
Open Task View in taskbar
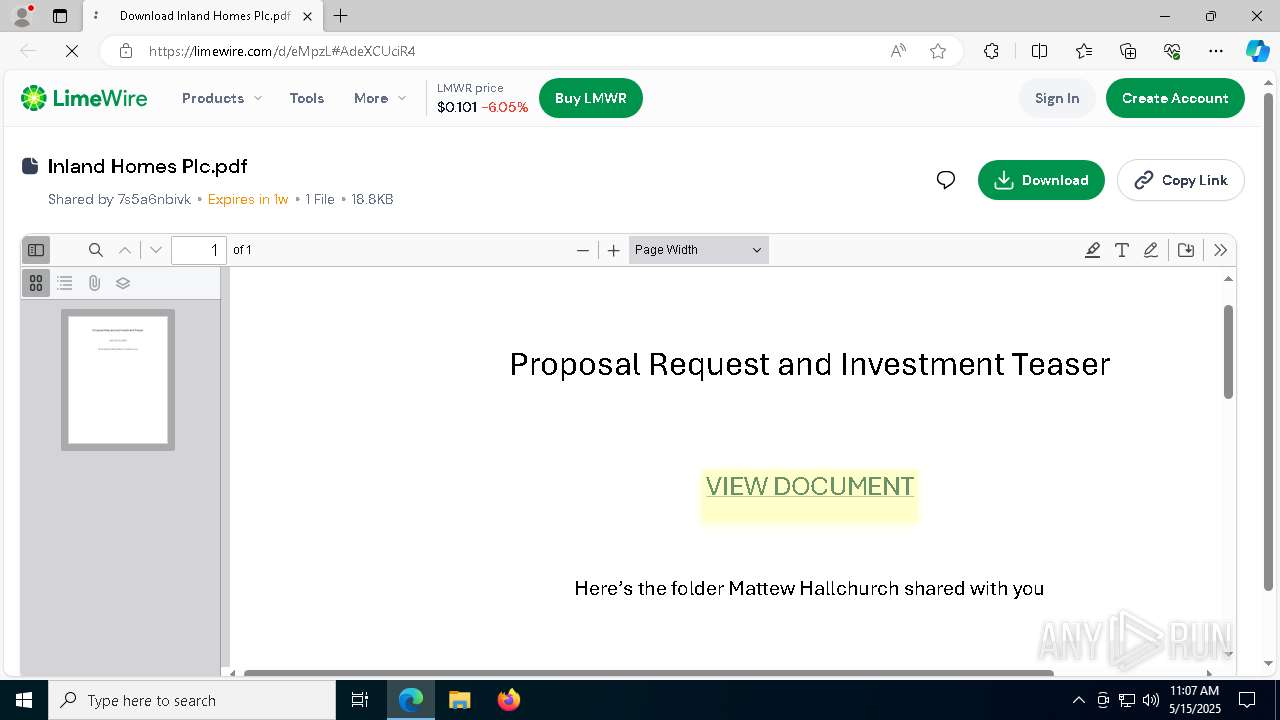[x=360, y=700]
